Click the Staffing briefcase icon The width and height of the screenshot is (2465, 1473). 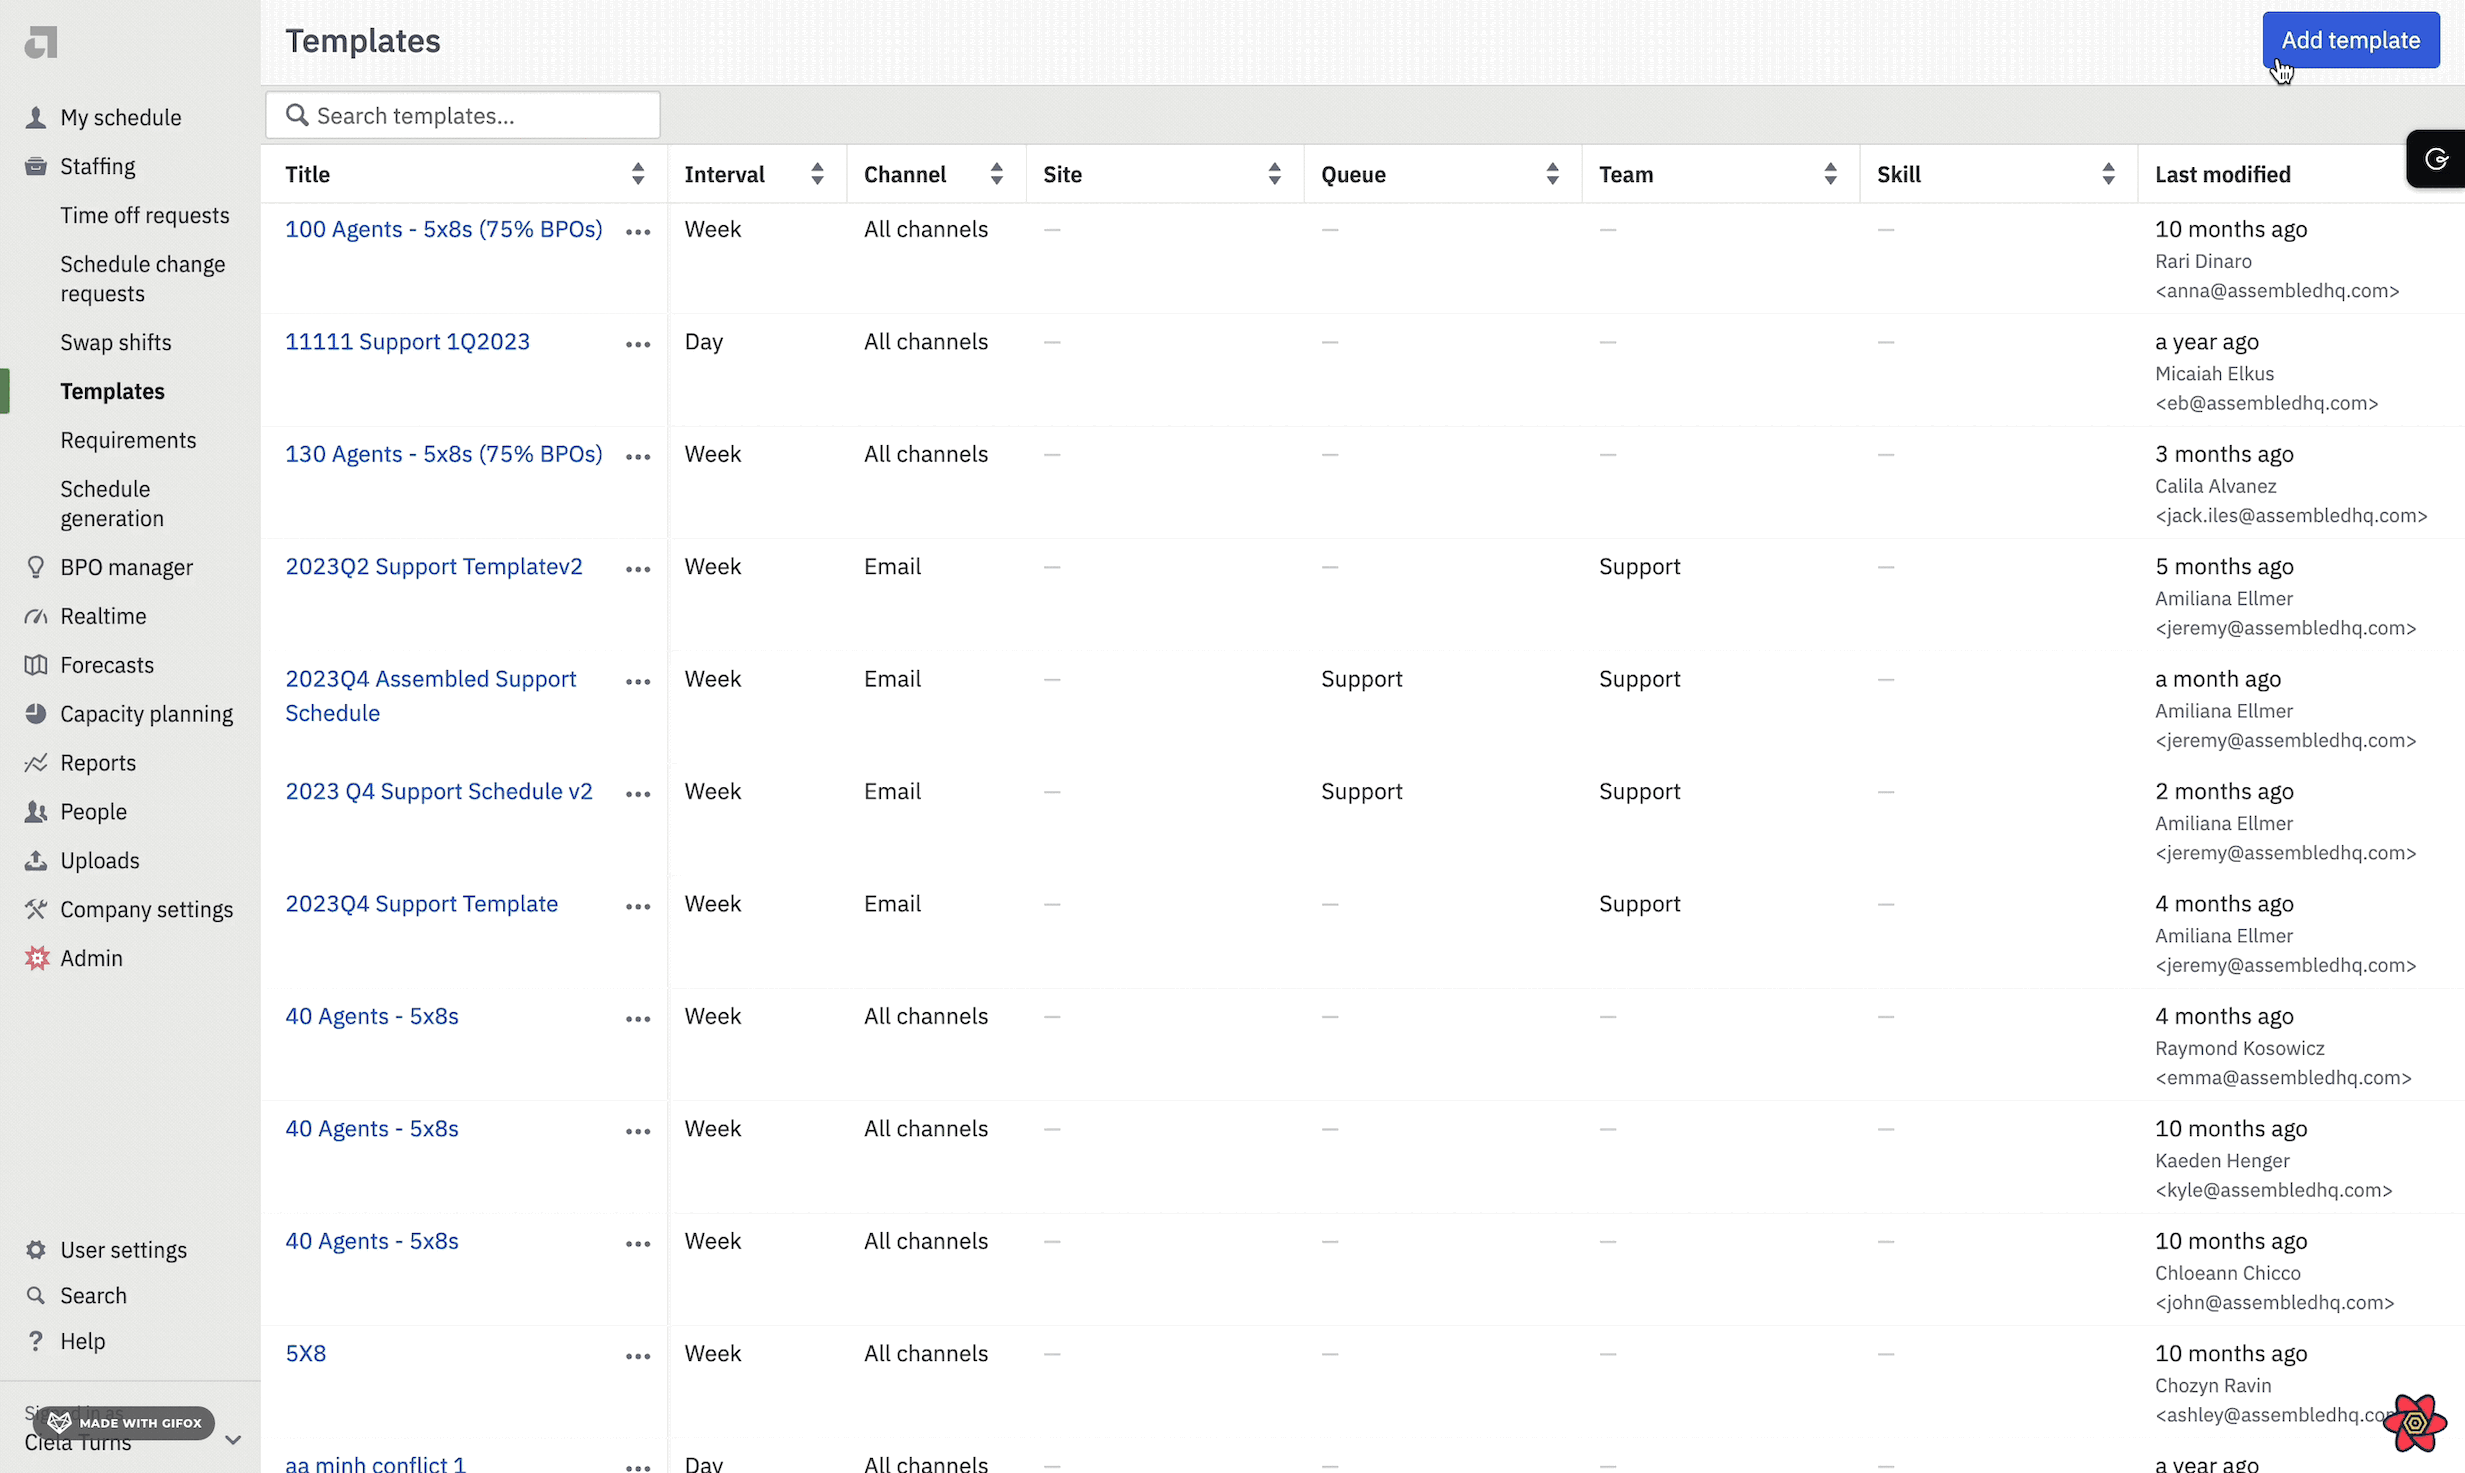[36, 166]
